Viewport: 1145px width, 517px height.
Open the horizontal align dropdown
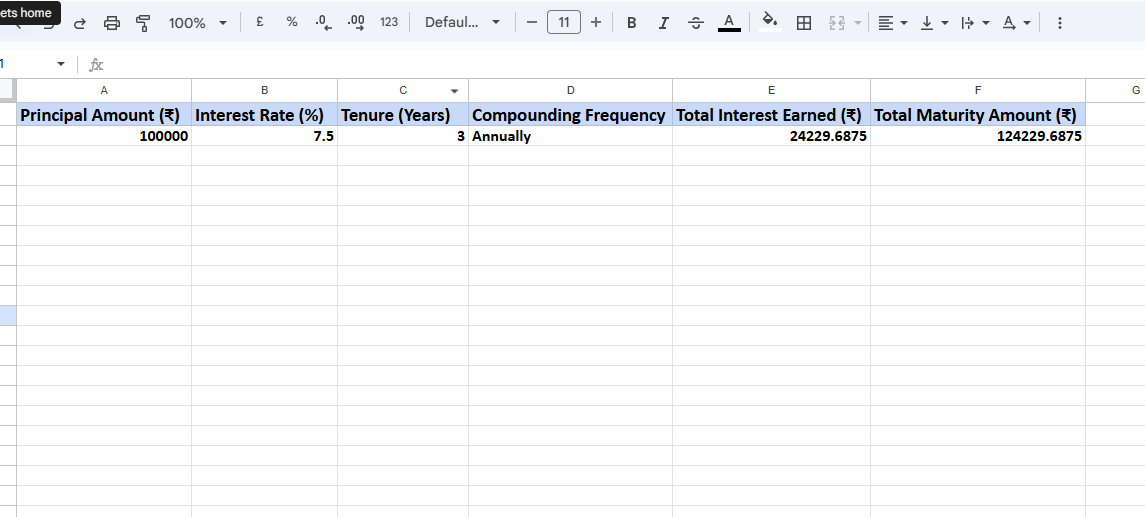[892, 23]
